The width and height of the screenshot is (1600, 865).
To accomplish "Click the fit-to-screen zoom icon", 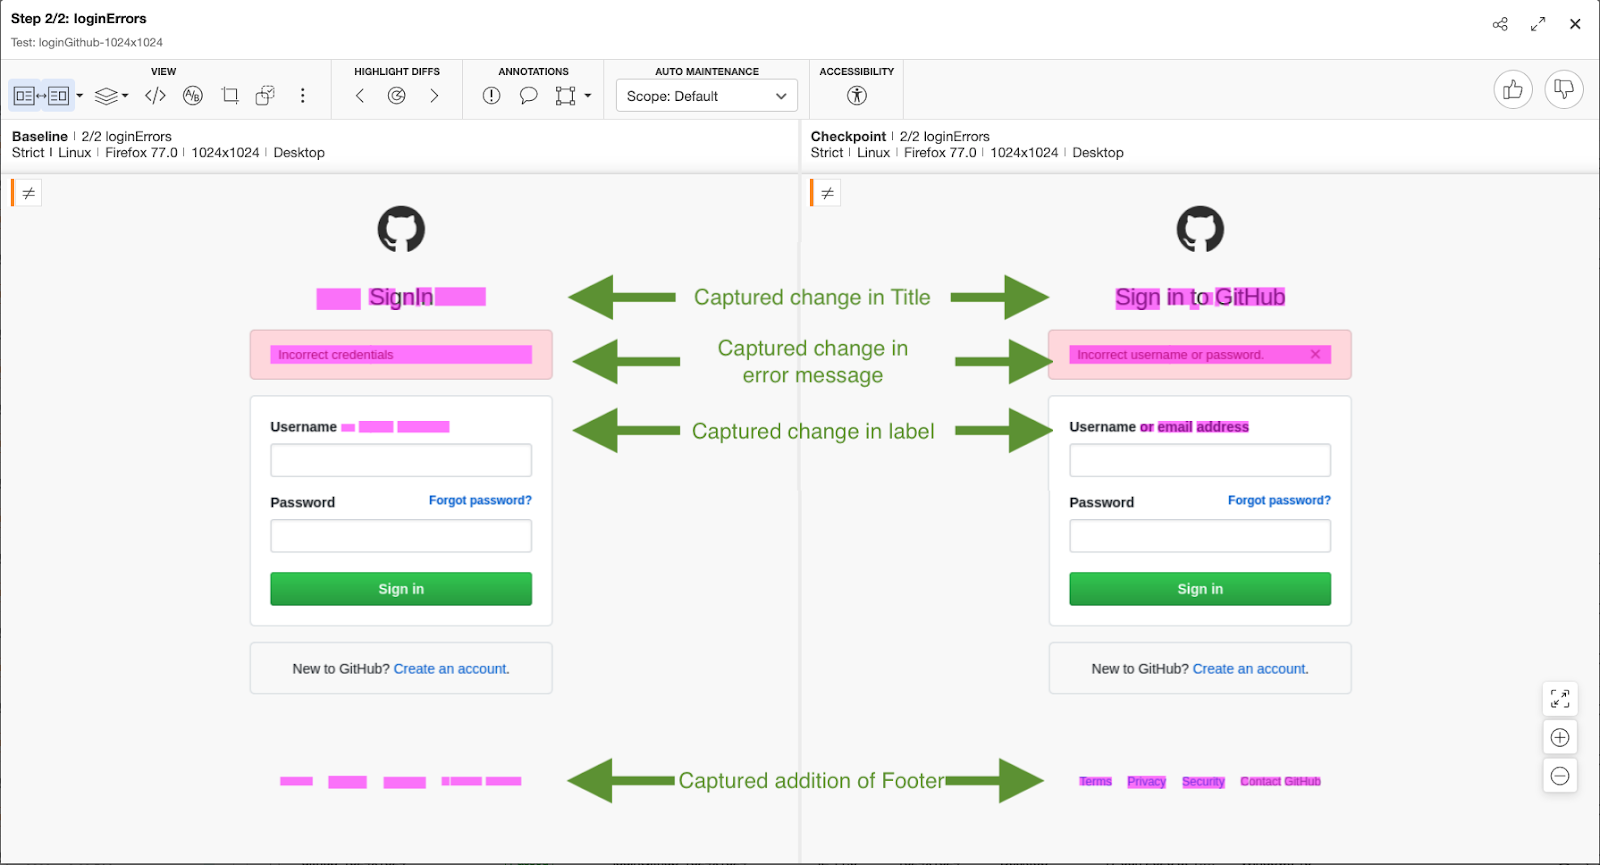I will pyautogui.click(x=1560, y=699).
